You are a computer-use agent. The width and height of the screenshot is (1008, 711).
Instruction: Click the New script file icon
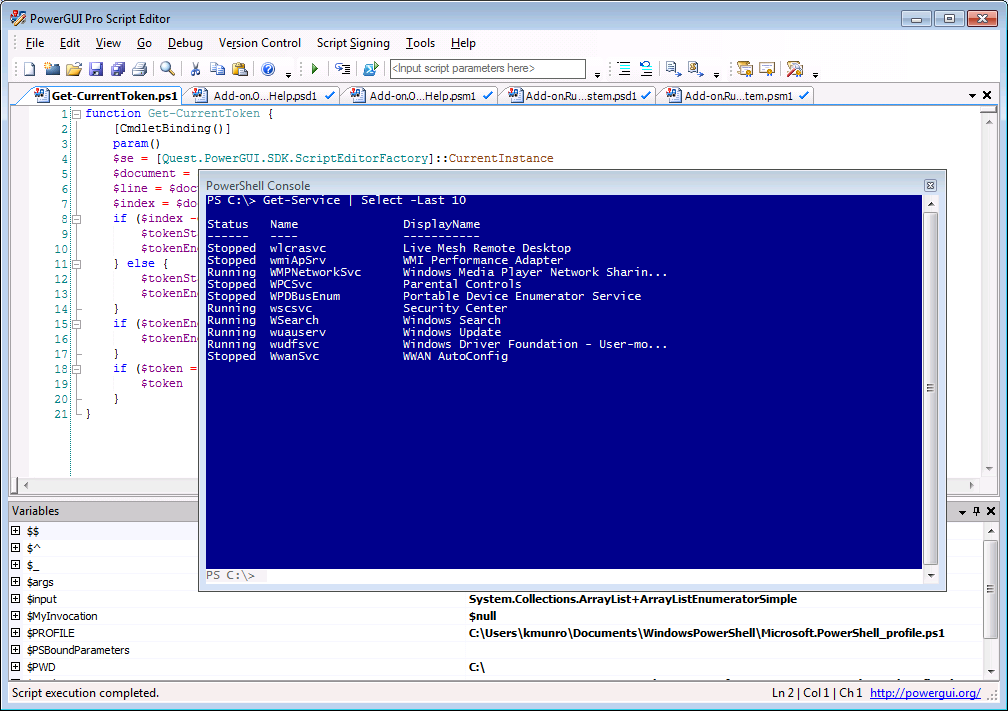click(x=29, y=69)
